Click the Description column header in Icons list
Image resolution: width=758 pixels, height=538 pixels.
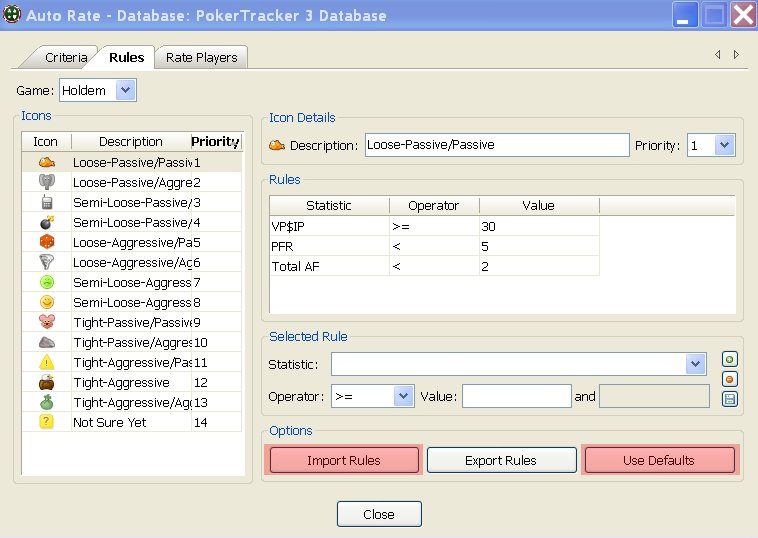tap(131, 142)
